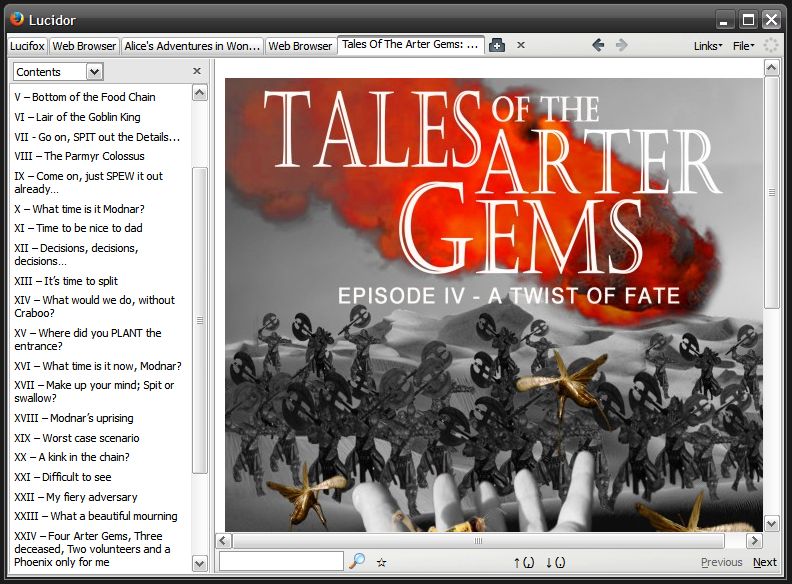Click the contents list scrollbar thumb
The image size is (792, 584).
200,320
